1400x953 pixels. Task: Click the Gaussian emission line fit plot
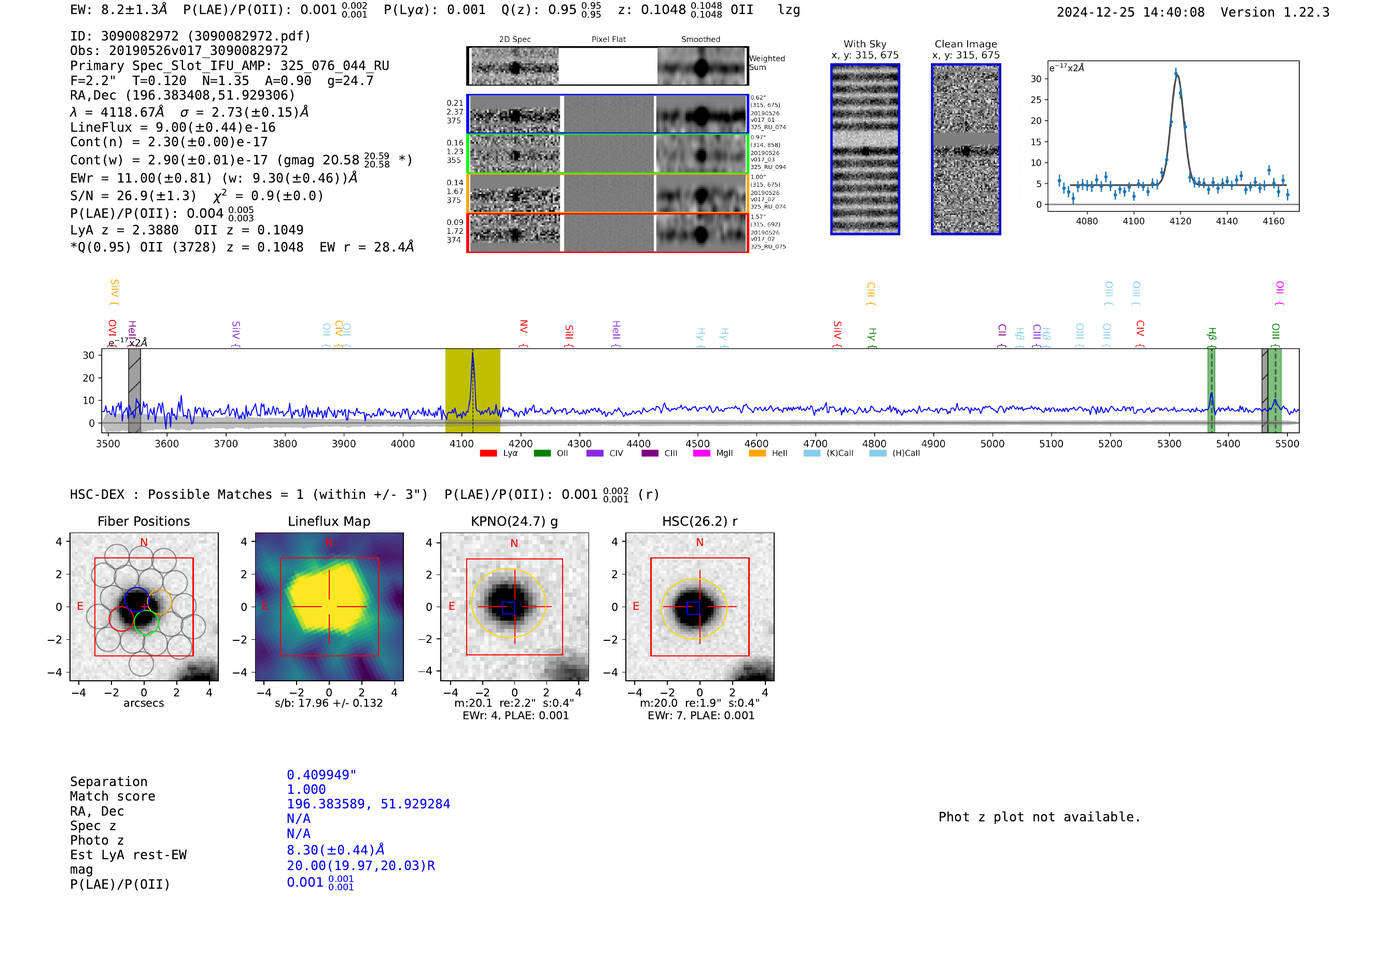[x=1172, y=136]
